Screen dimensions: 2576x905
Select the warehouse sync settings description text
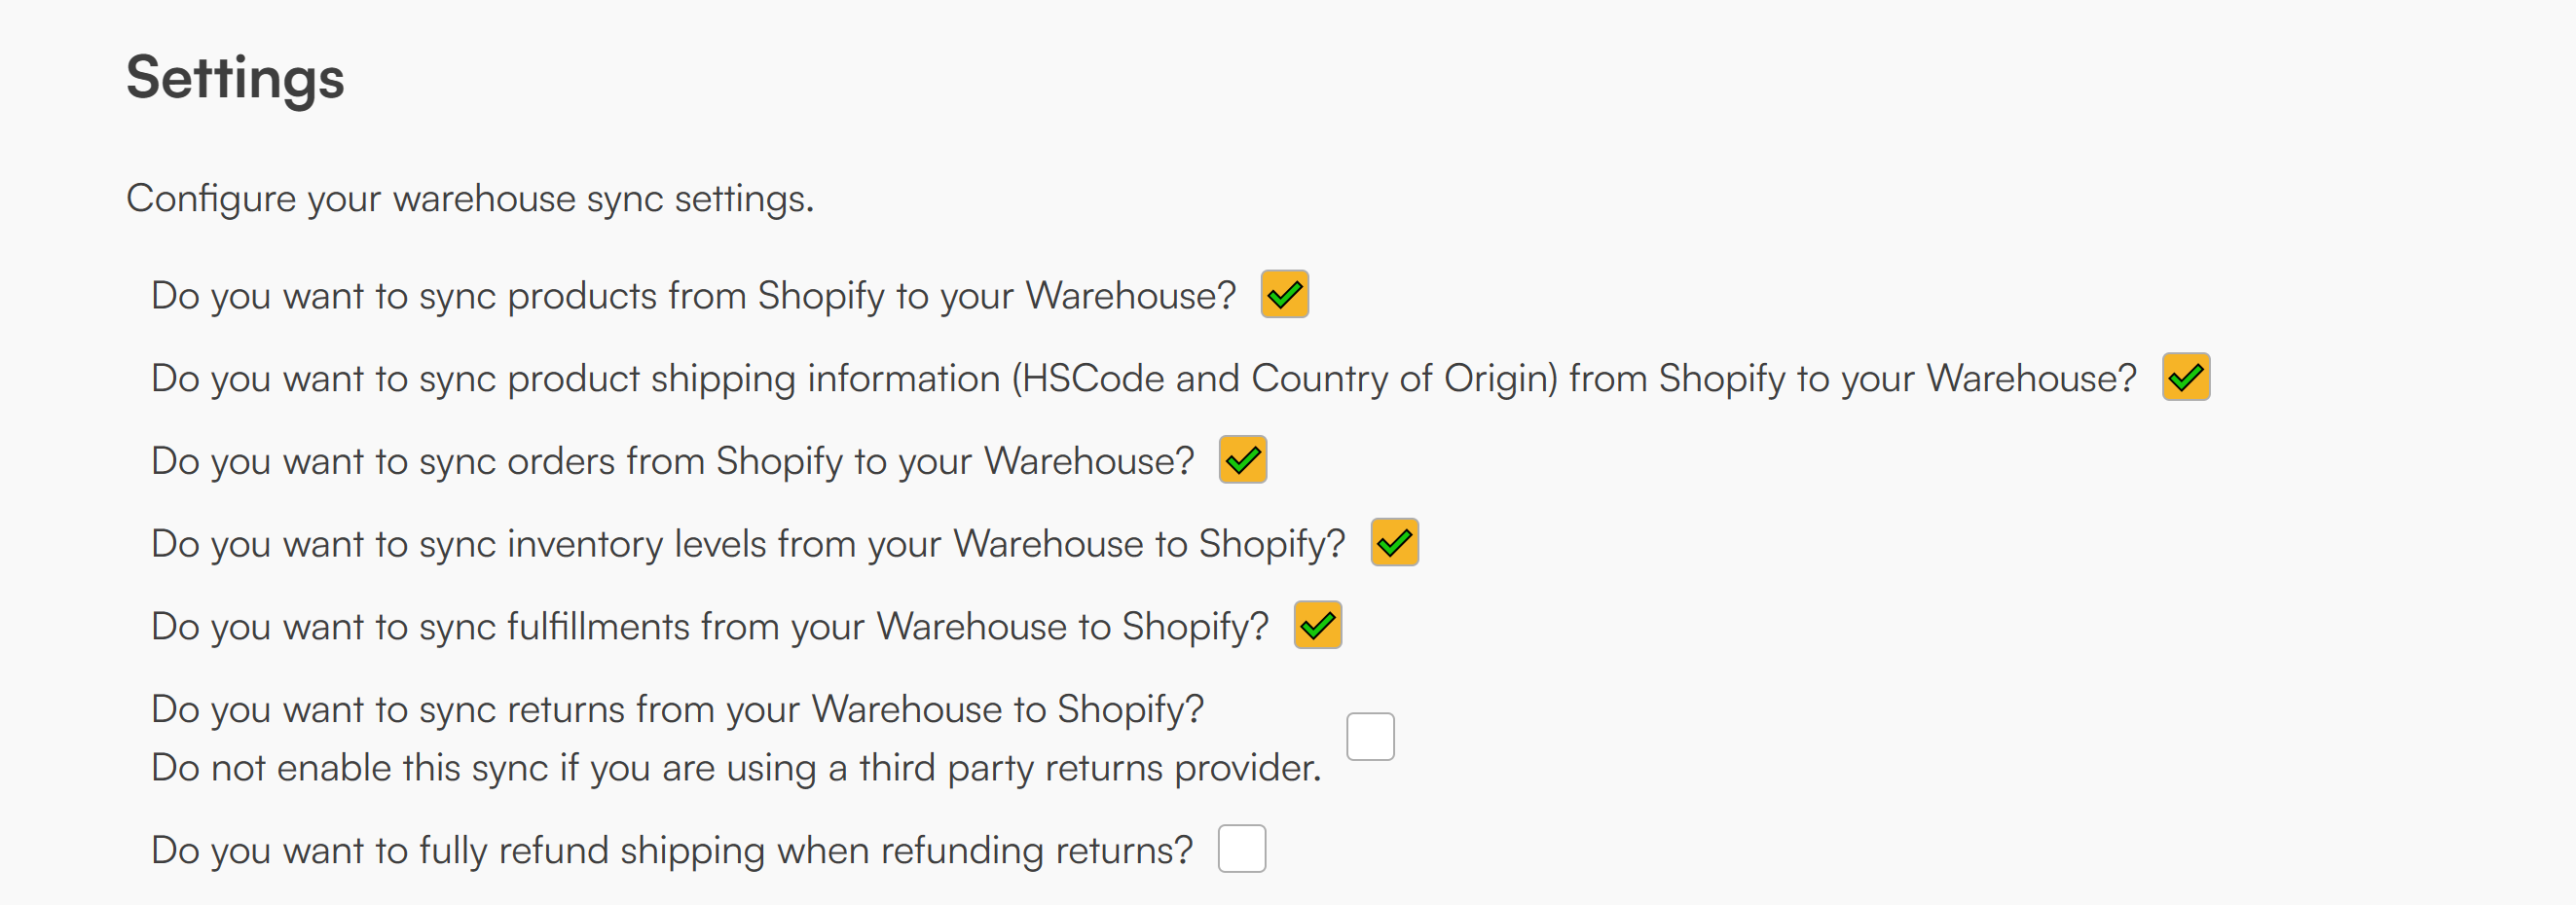tap(470, 198)
